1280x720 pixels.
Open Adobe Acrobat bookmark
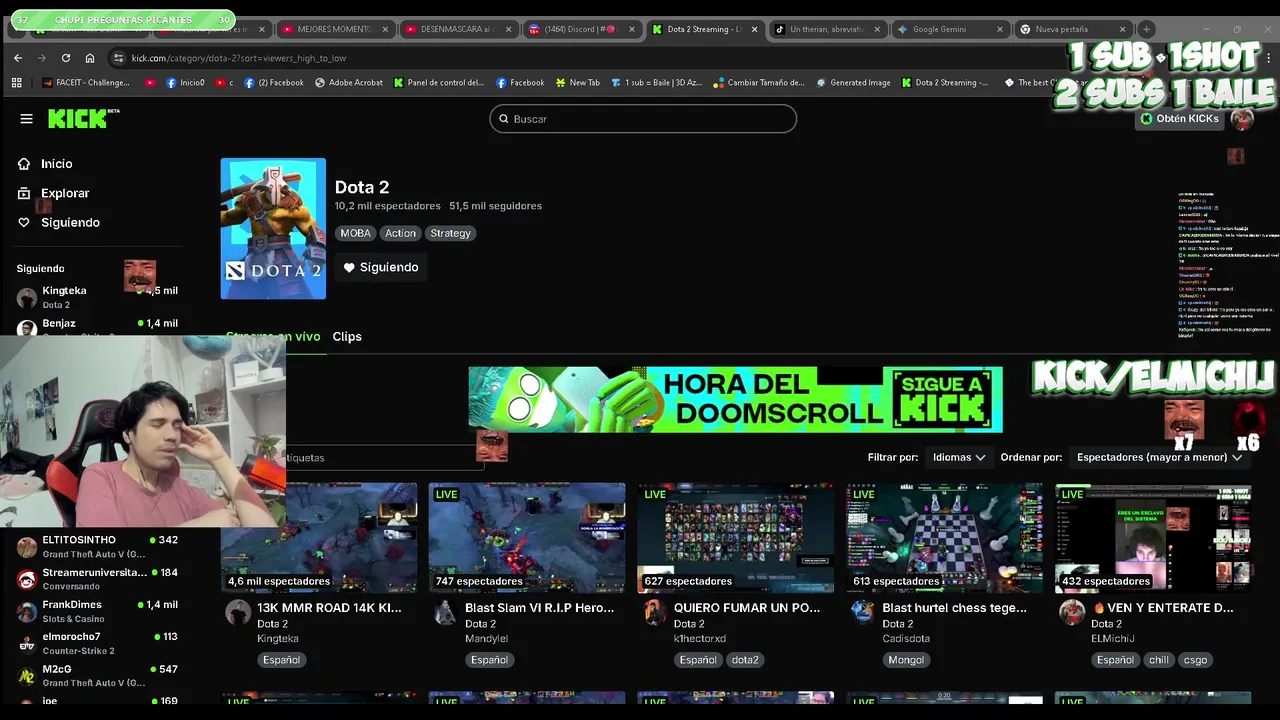(x=349, y=83)
